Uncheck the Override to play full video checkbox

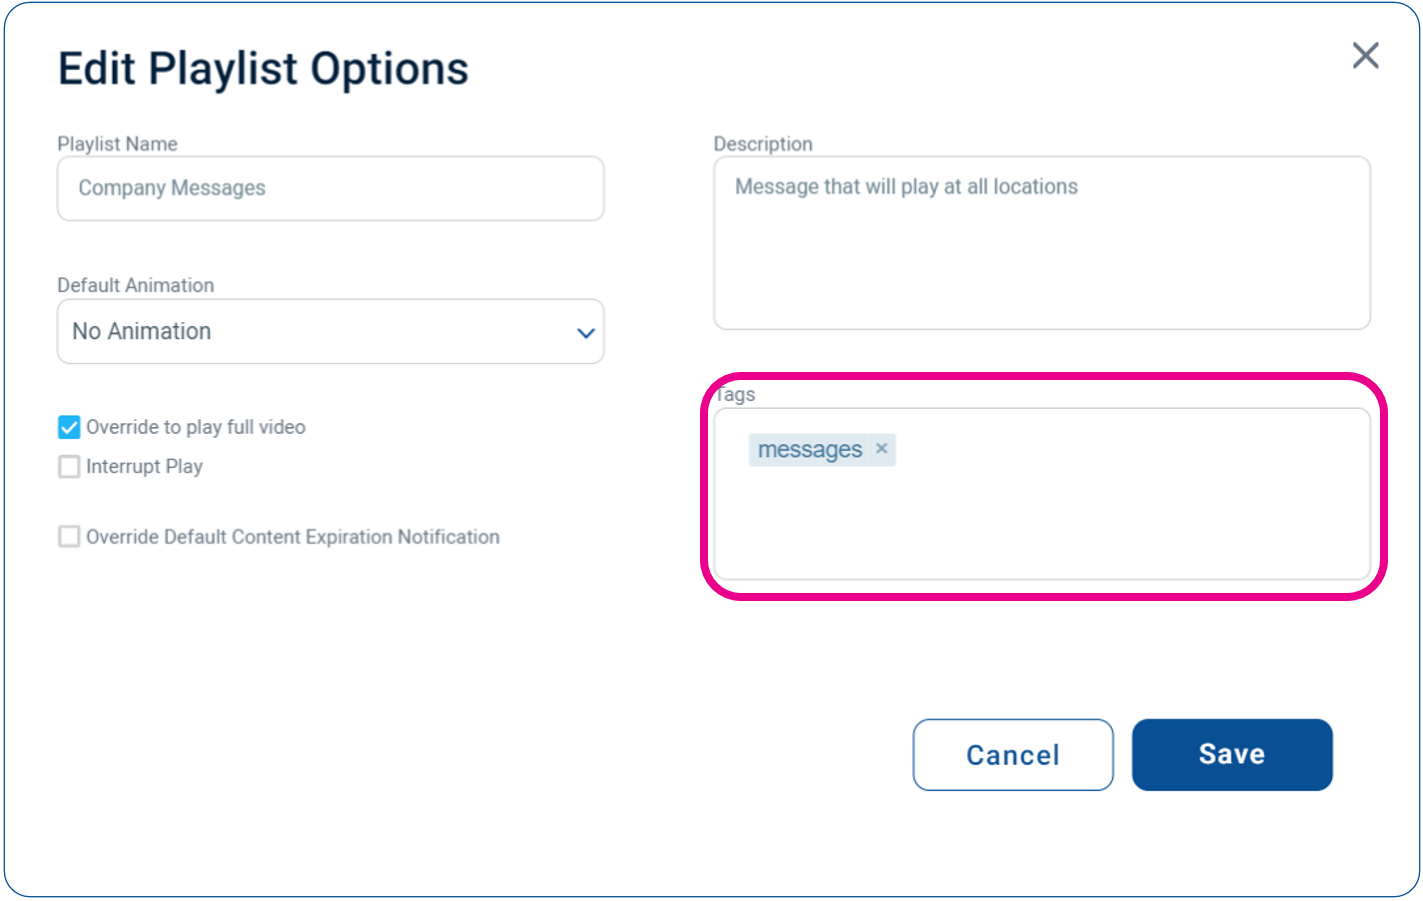coord(69,428)
